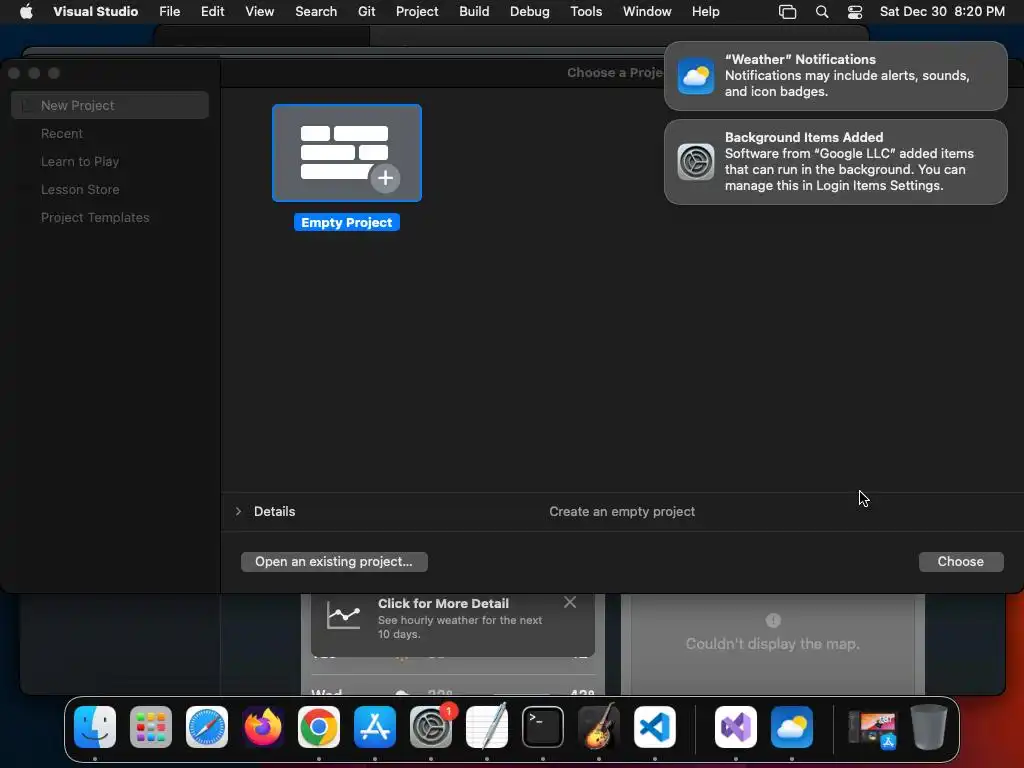Open Lesson Store in sidebar
Screen dimensions: 1024x768
pos(80,189)
